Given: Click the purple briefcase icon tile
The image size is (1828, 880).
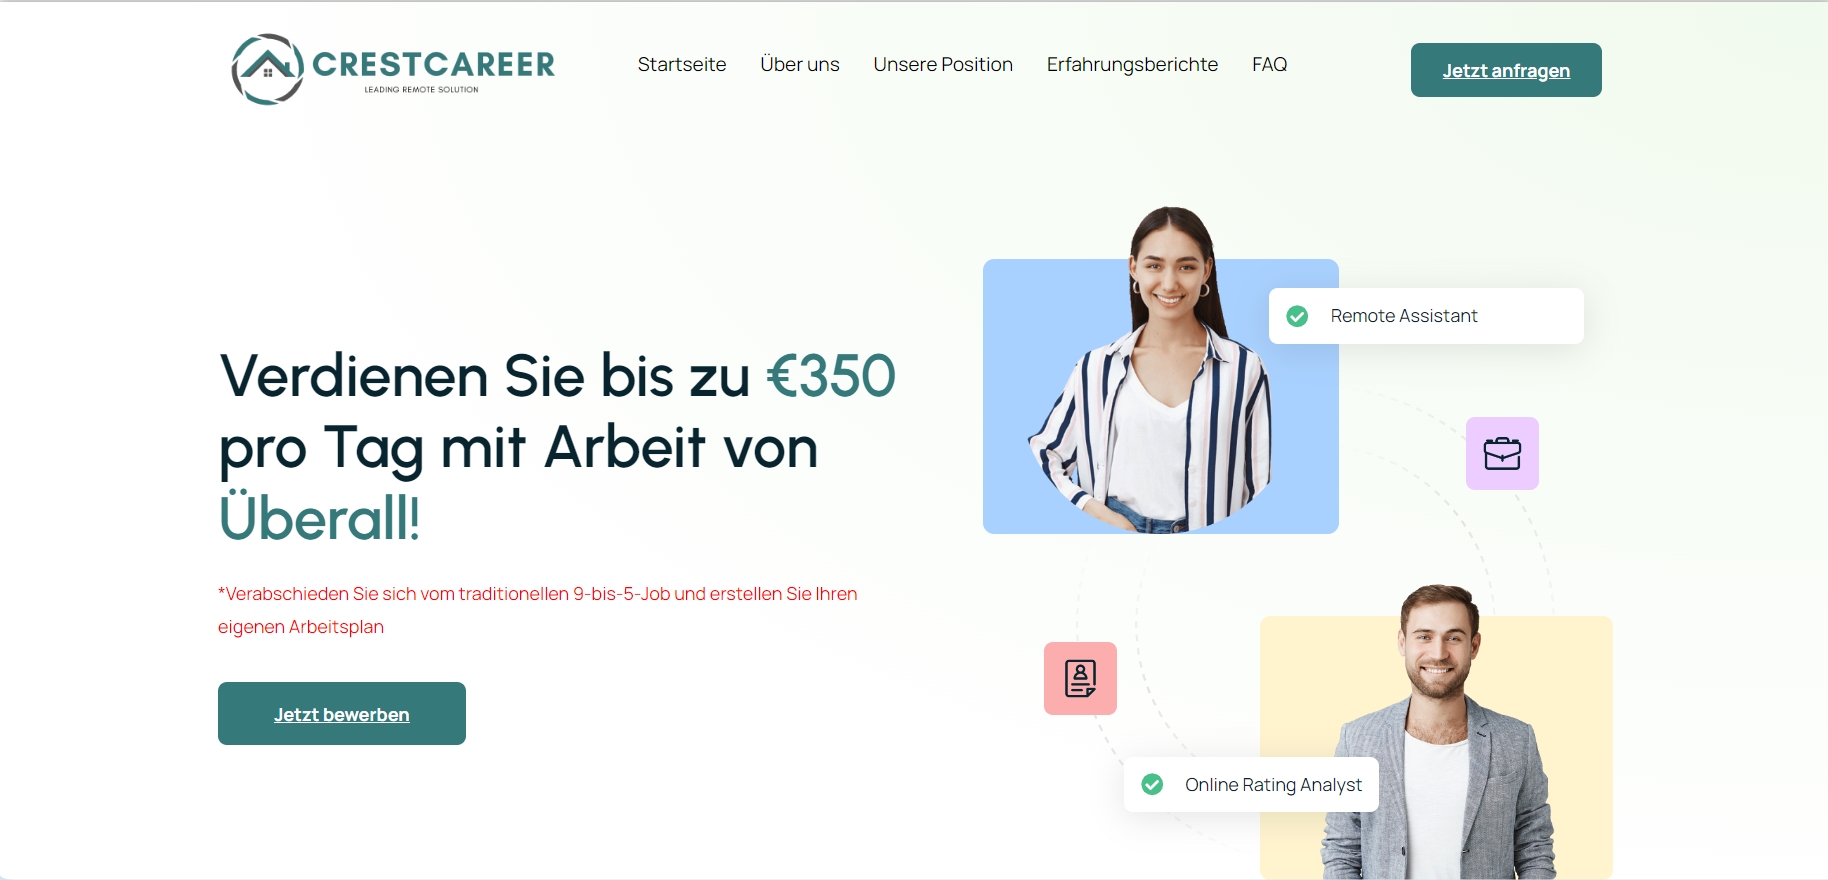Looking at the screenshot, I should coord(1502,453).
